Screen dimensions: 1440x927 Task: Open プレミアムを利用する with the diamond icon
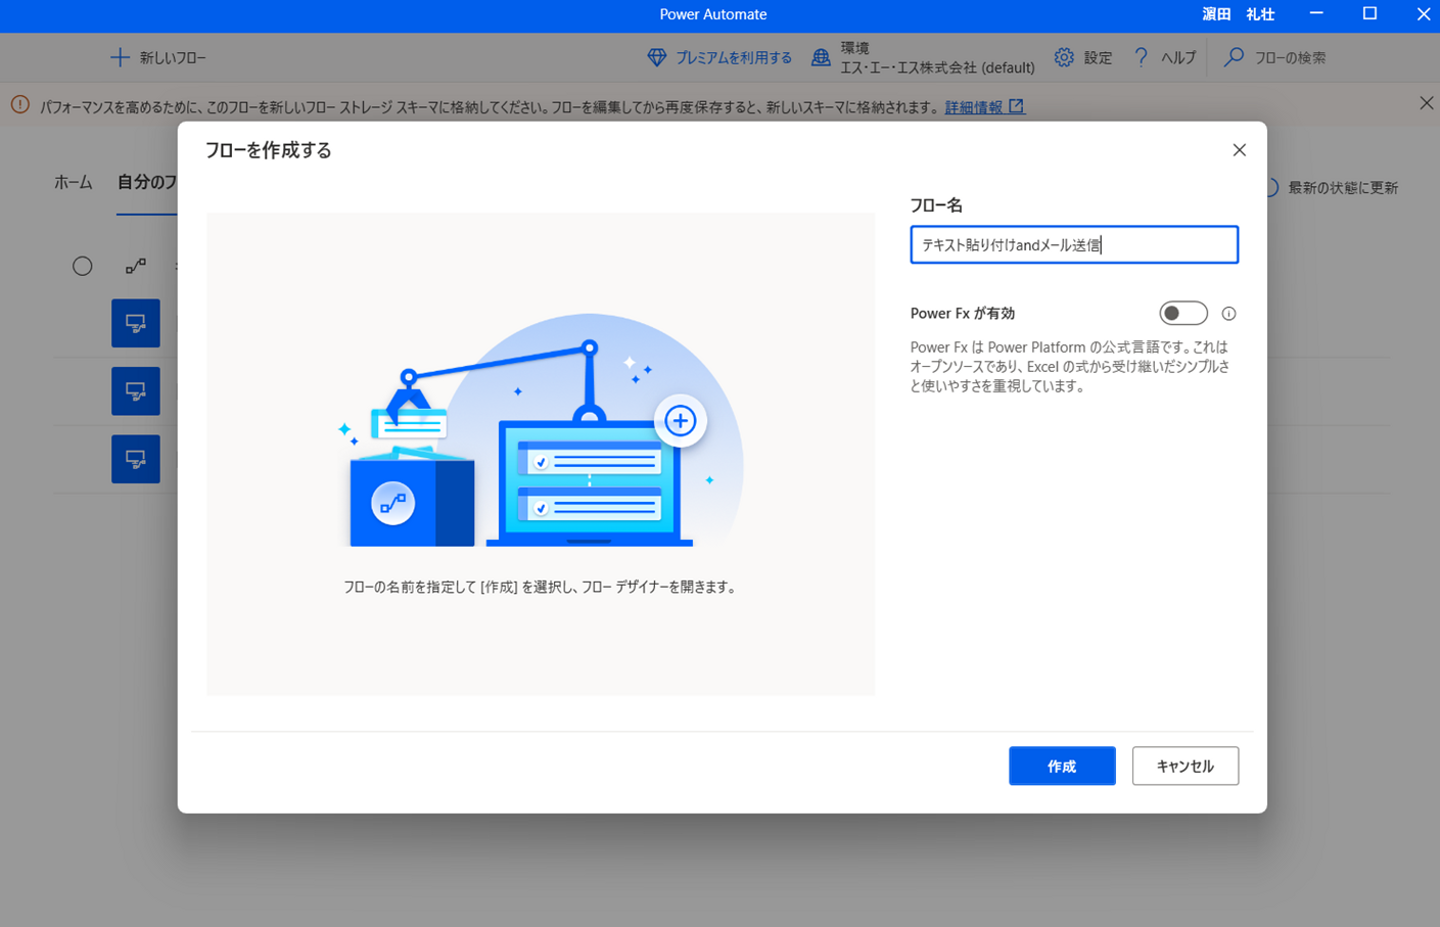719,58
